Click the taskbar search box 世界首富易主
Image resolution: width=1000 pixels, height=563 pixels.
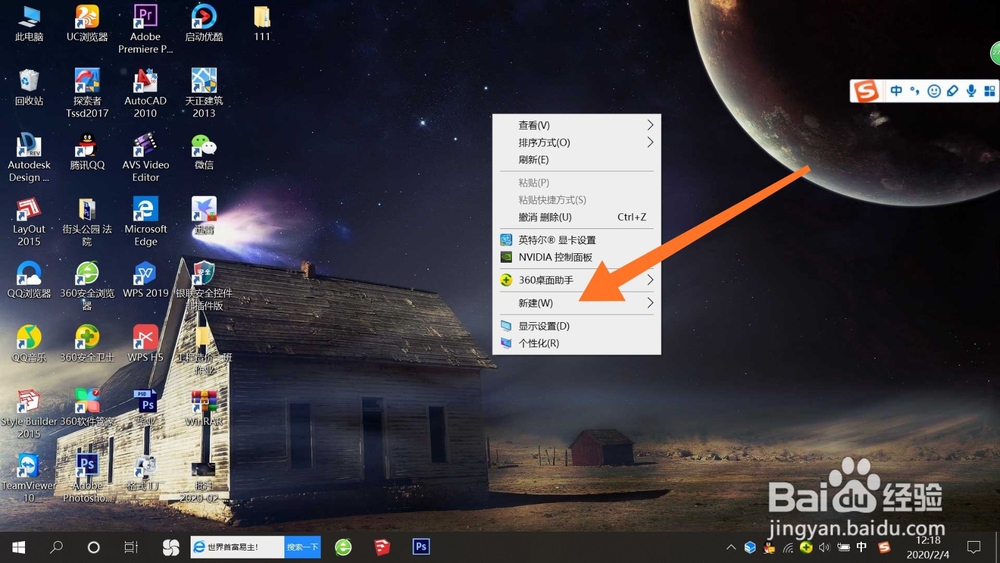coord(237,547)
